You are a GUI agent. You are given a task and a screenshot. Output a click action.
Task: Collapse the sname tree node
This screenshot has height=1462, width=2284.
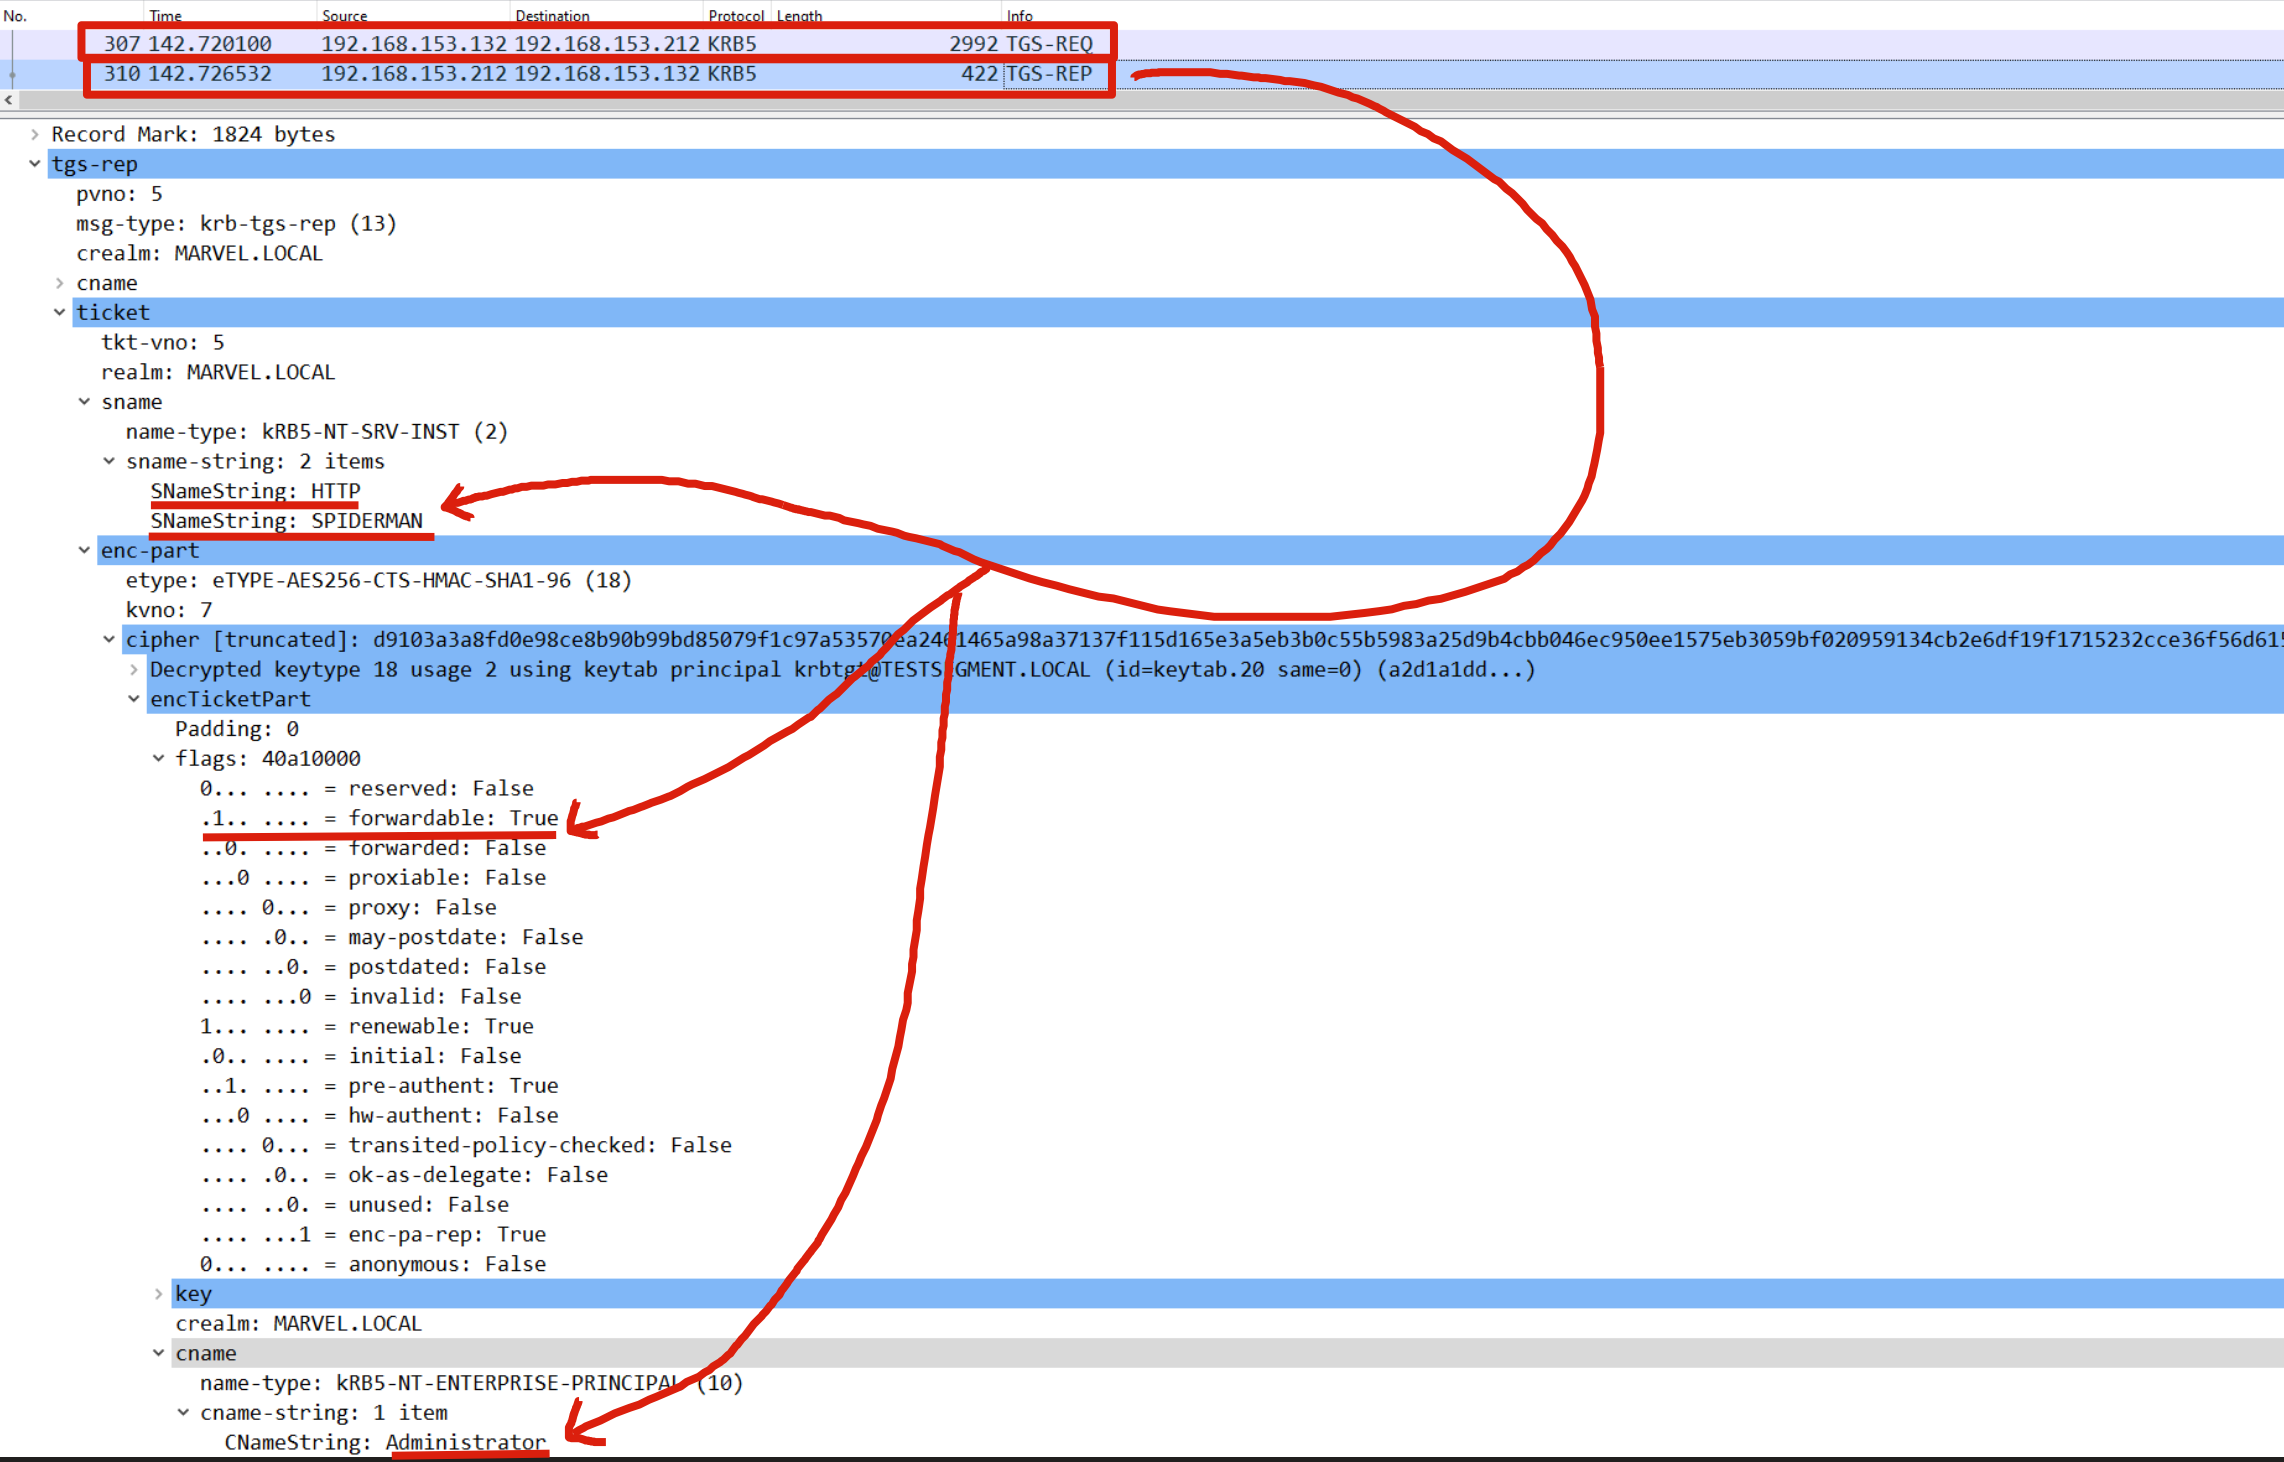coord(85,402)
